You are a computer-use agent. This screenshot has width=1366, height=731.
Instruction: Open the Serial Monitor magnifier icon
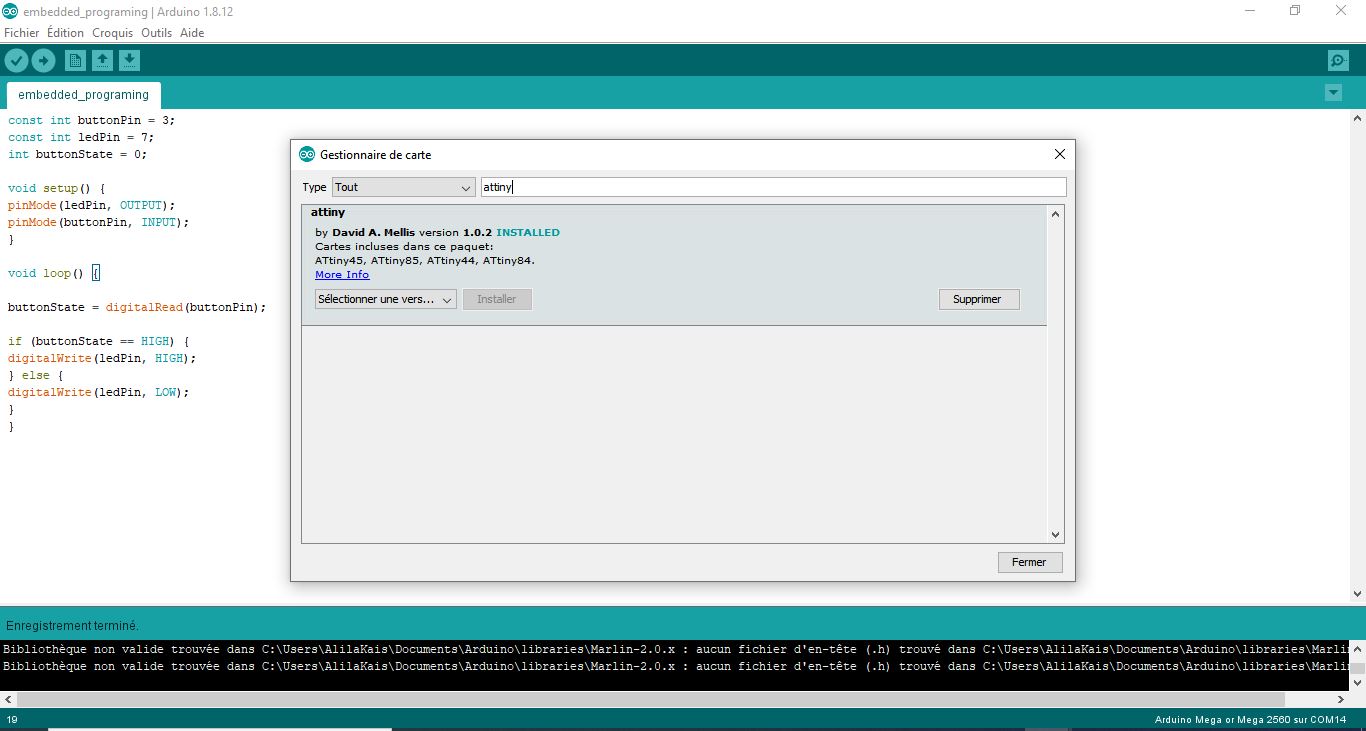coord(1338,61)
